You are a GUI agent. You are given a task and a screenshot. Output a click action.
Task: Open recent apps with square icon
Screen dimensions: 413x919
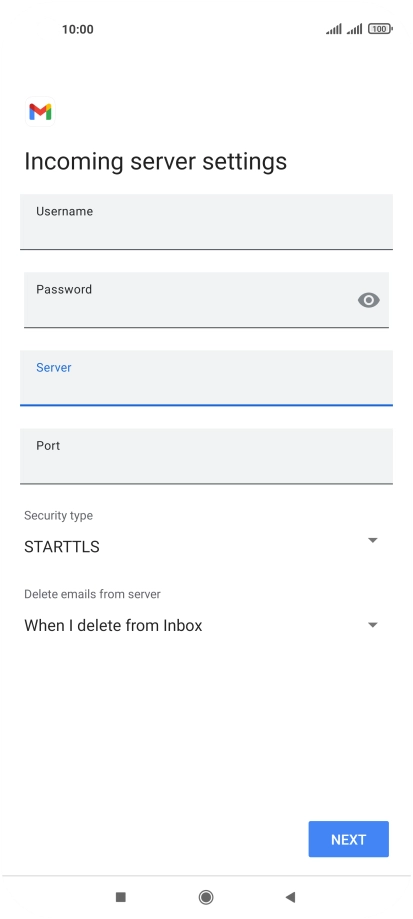click(121, 897)
